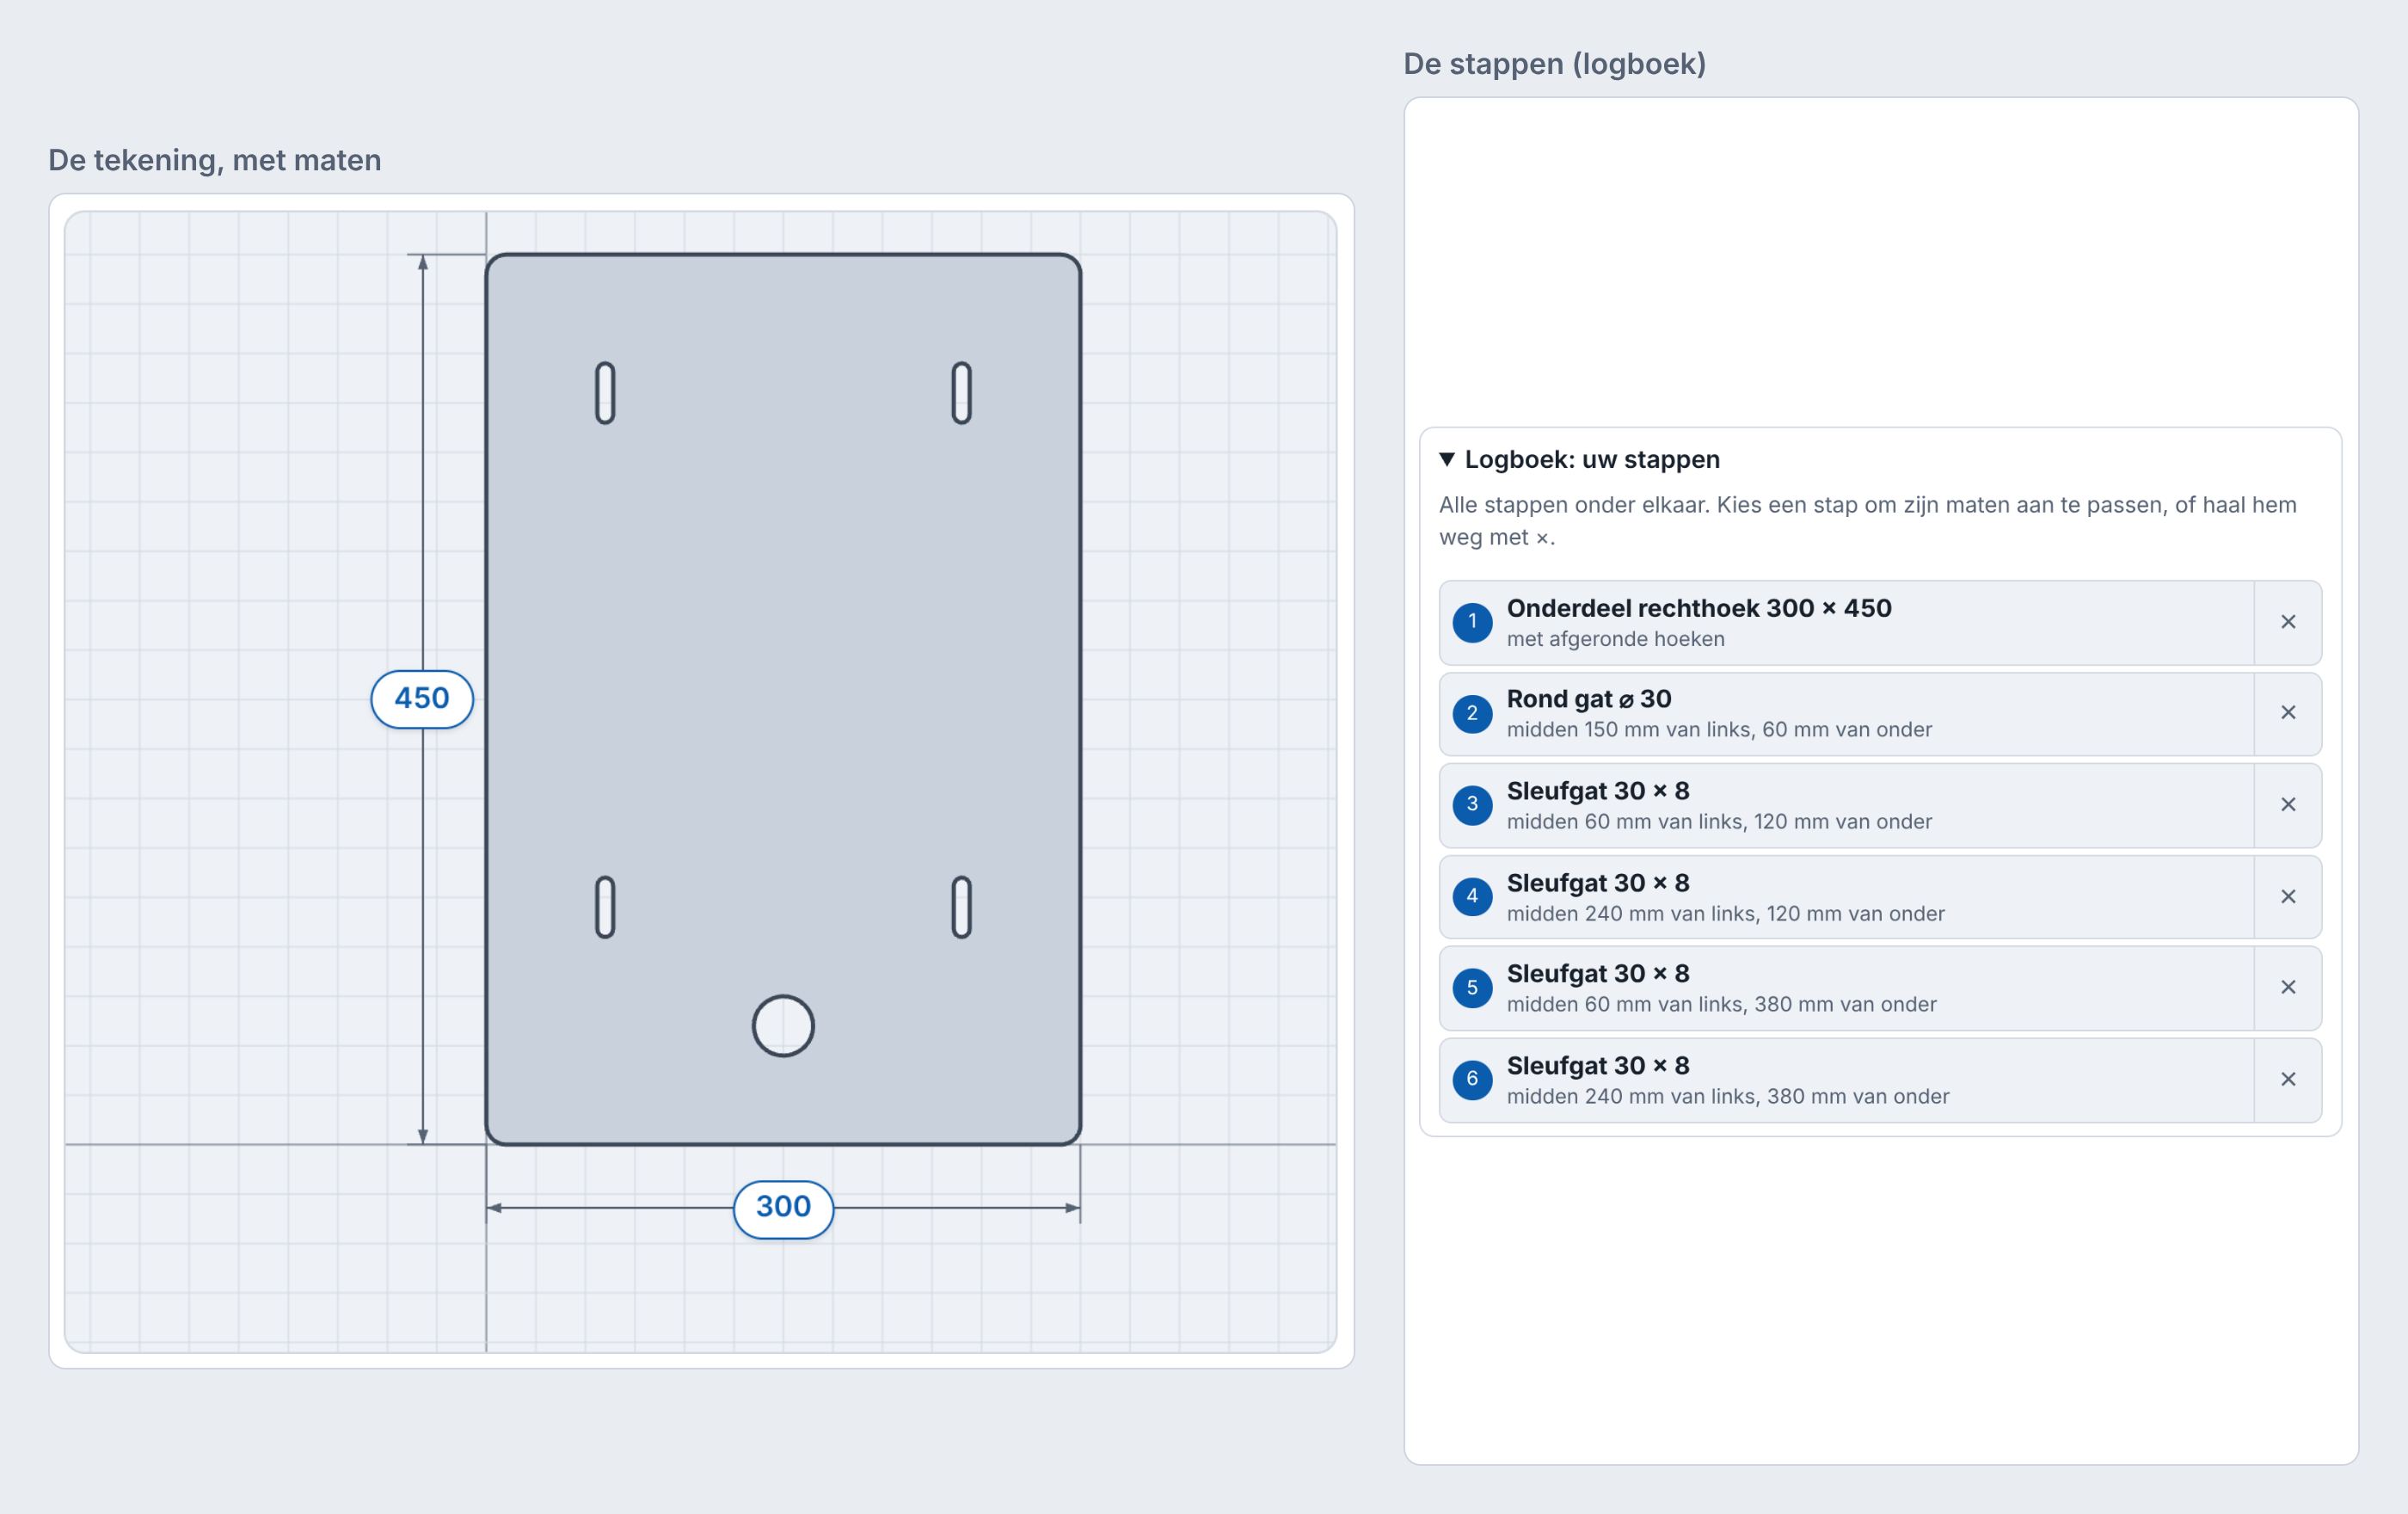Select the top-right slot in the drawing
Image resolution: width=2408 pixels, height=1514 pixels.
click(961, 393)
